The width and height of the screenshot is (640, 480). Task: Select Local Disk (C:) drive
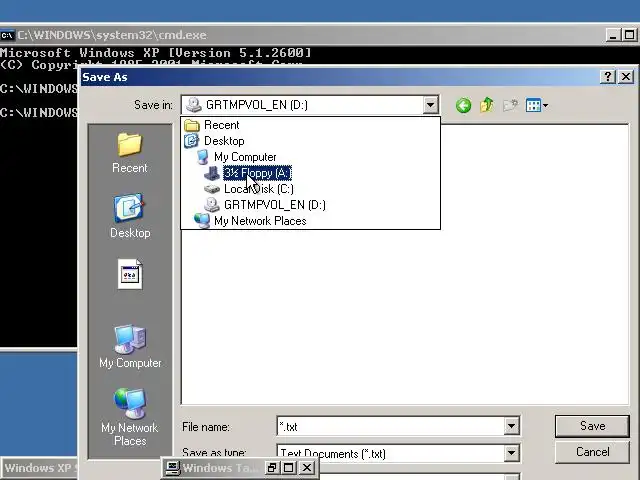pos(259,189)
